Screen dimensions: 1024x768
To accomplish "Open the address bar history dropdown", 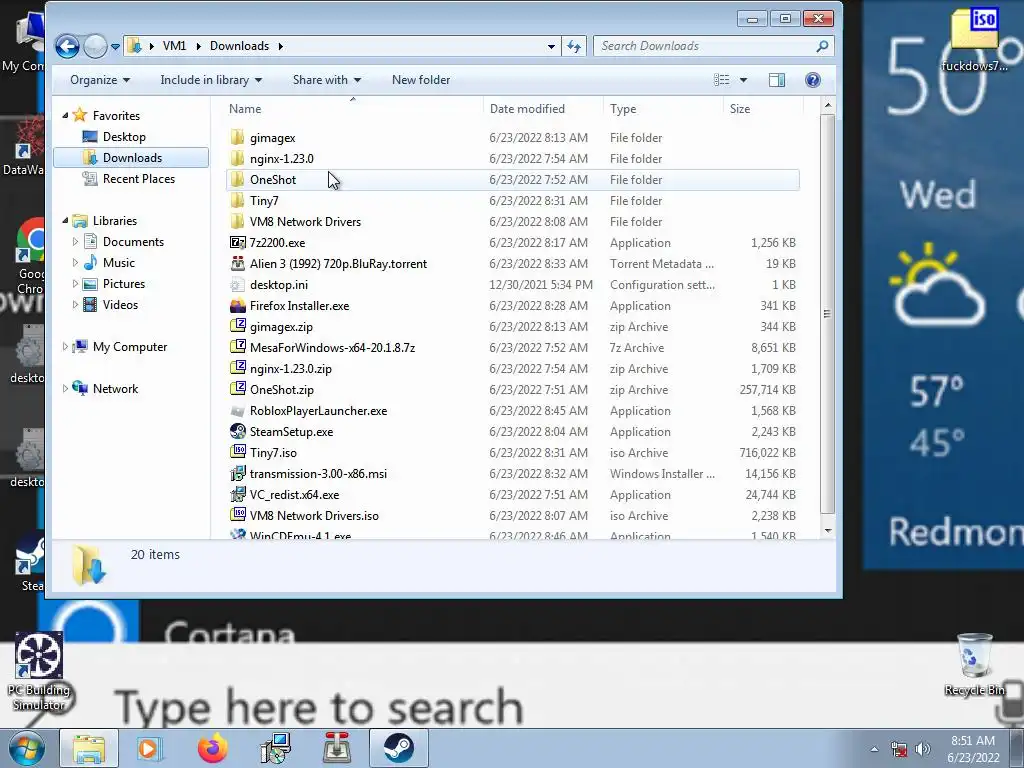I will (551, 46).
